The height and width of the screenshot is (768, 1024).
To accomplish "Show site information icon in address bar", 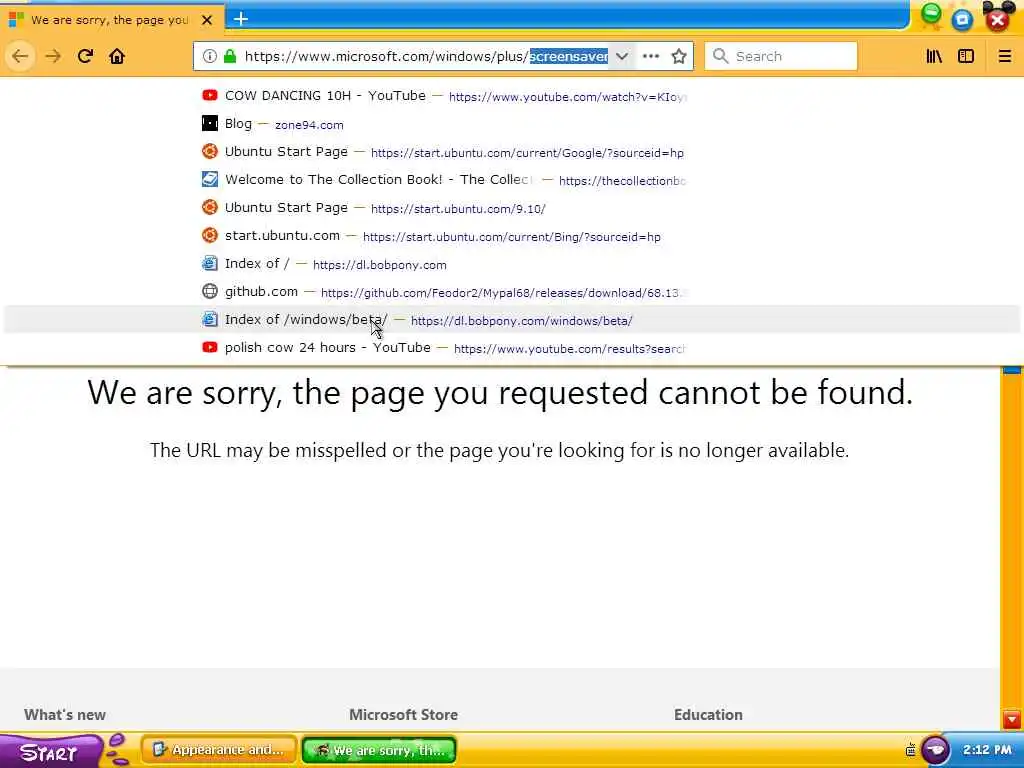I will (209, 56).
